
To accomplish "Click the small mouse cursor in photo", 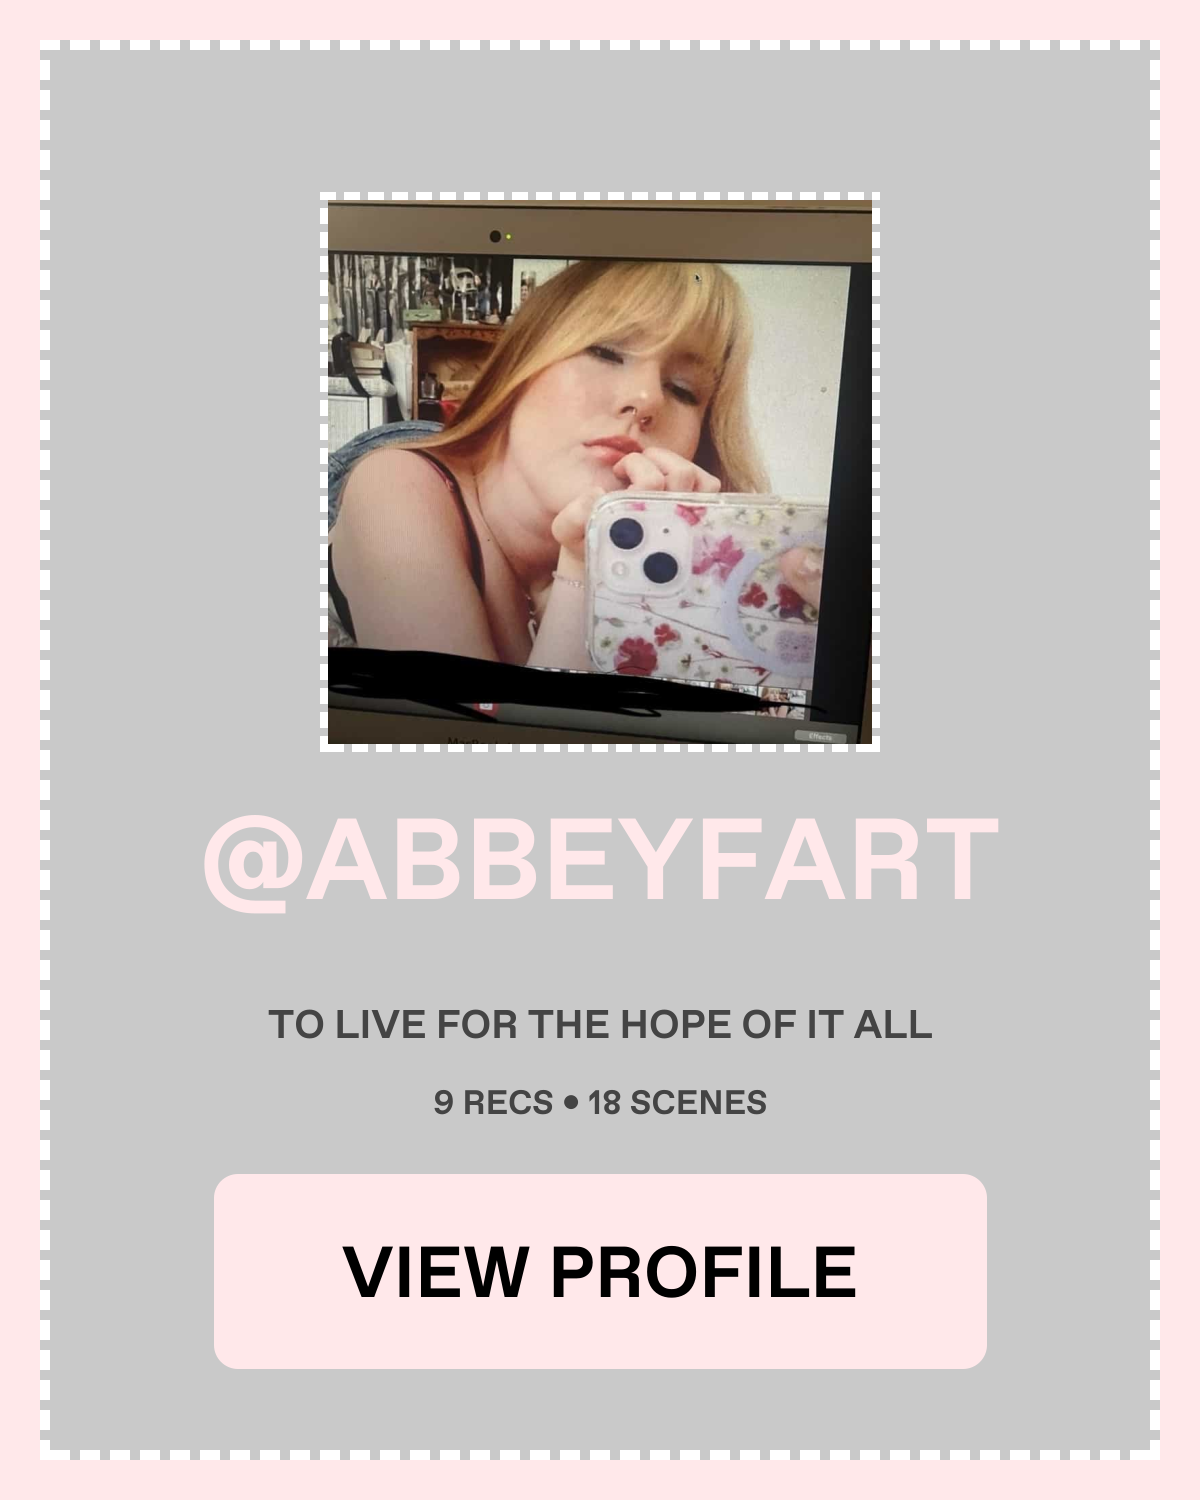I will click(697, 278).
